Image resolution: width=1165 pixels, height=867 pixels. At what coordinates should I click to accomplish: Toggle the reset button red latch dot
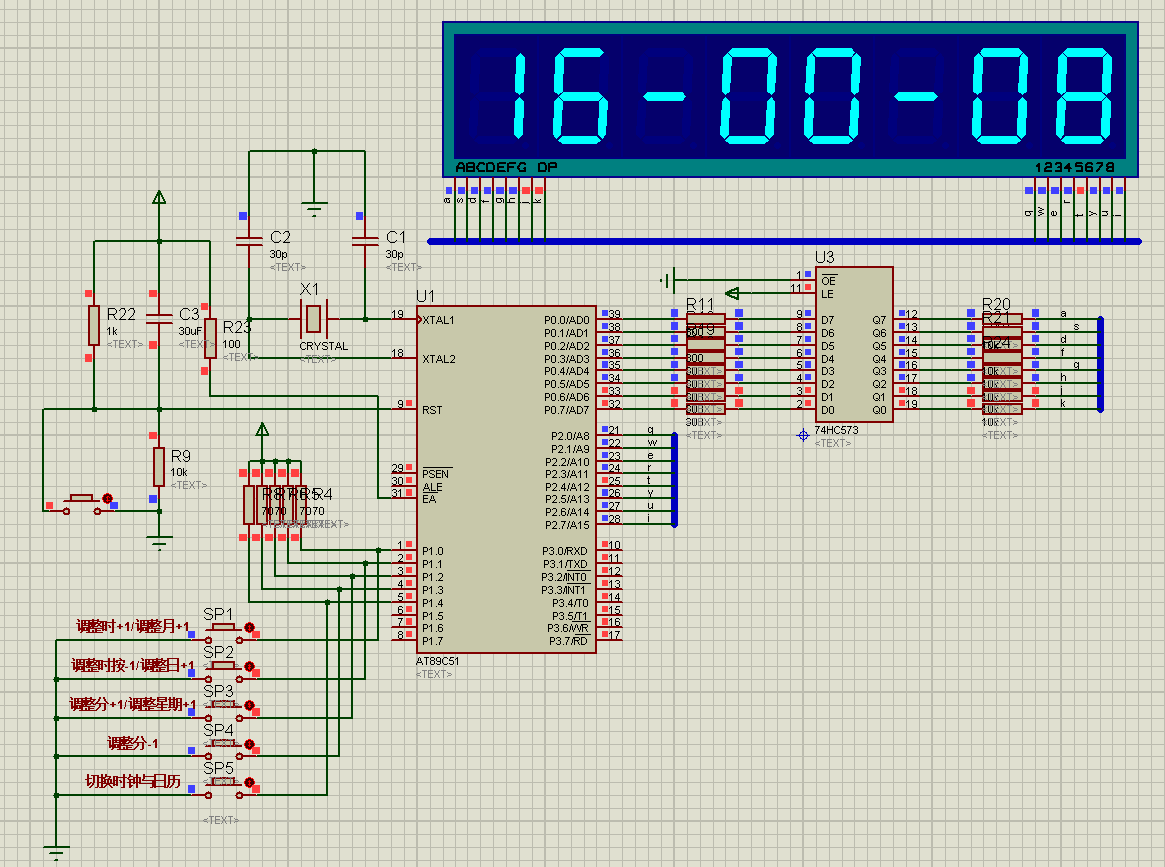pos(108,499)
